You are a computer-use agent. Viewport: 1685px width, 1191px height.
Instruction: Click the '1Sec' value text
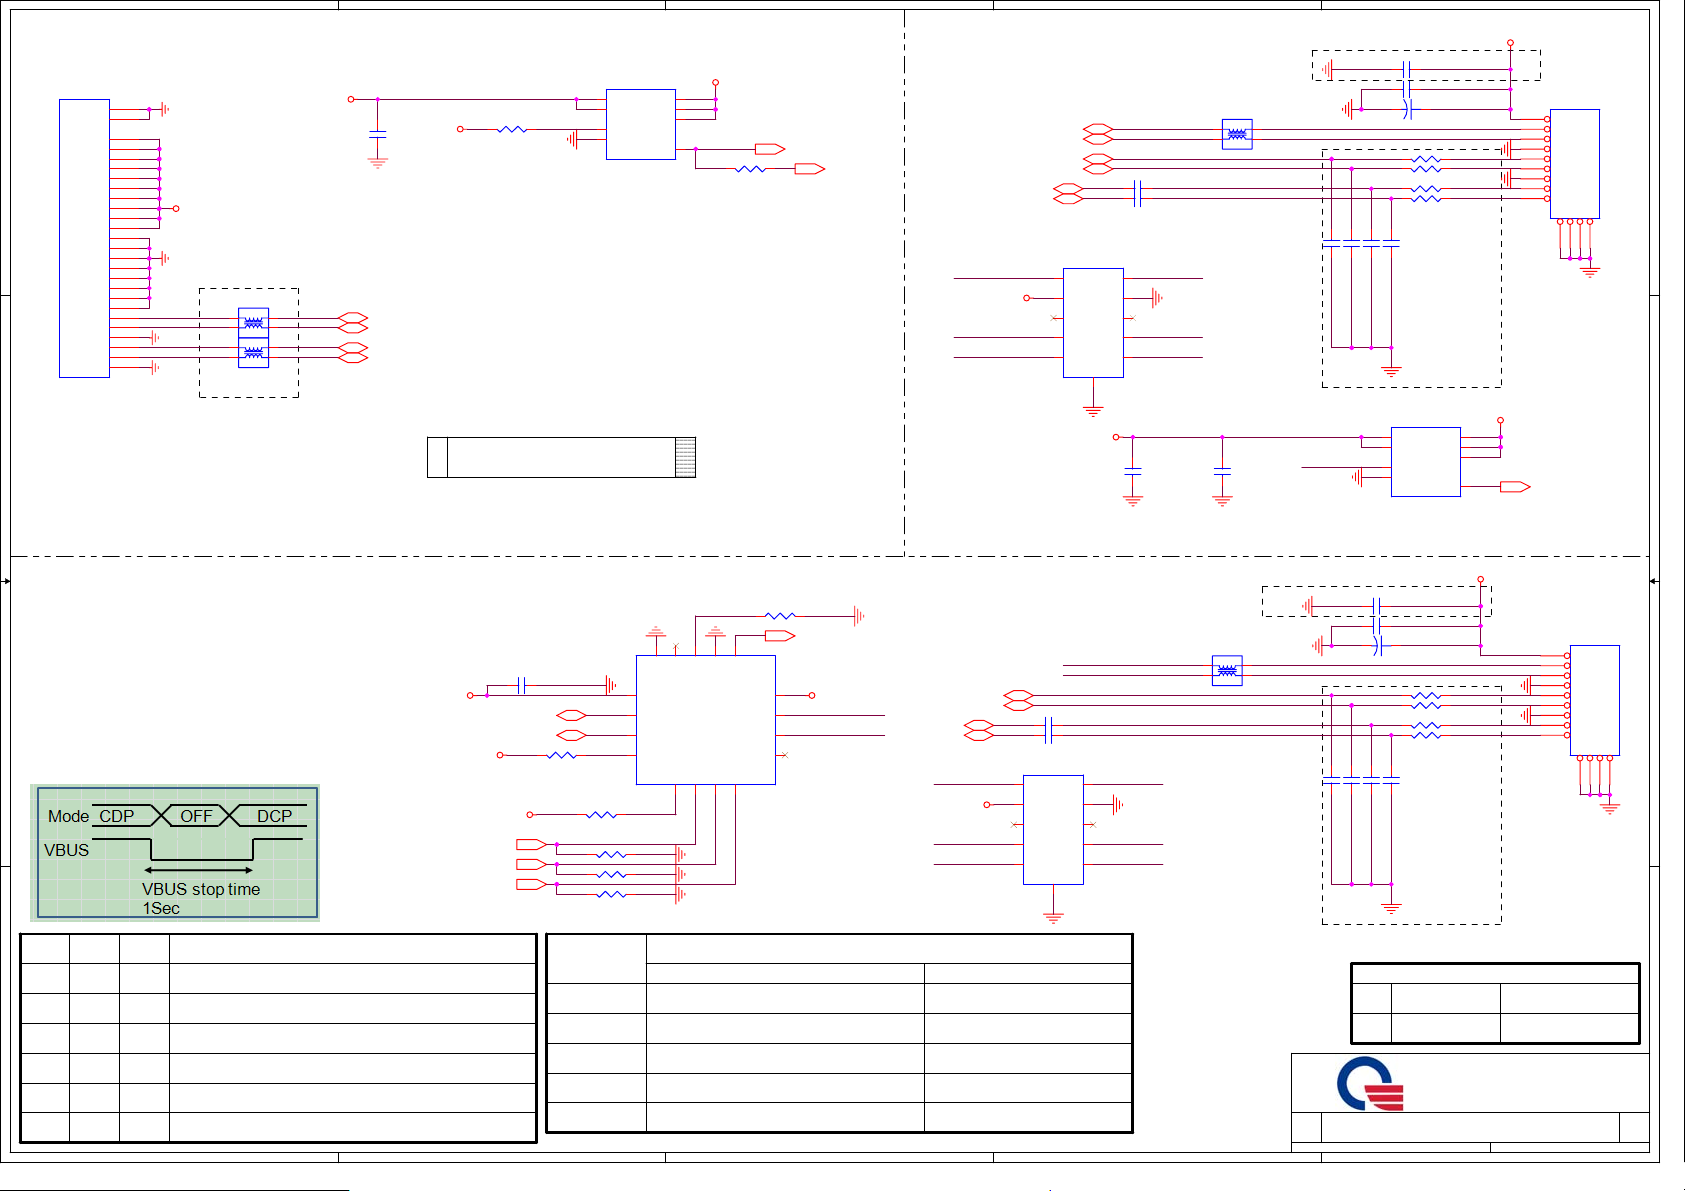click(161, 908)
